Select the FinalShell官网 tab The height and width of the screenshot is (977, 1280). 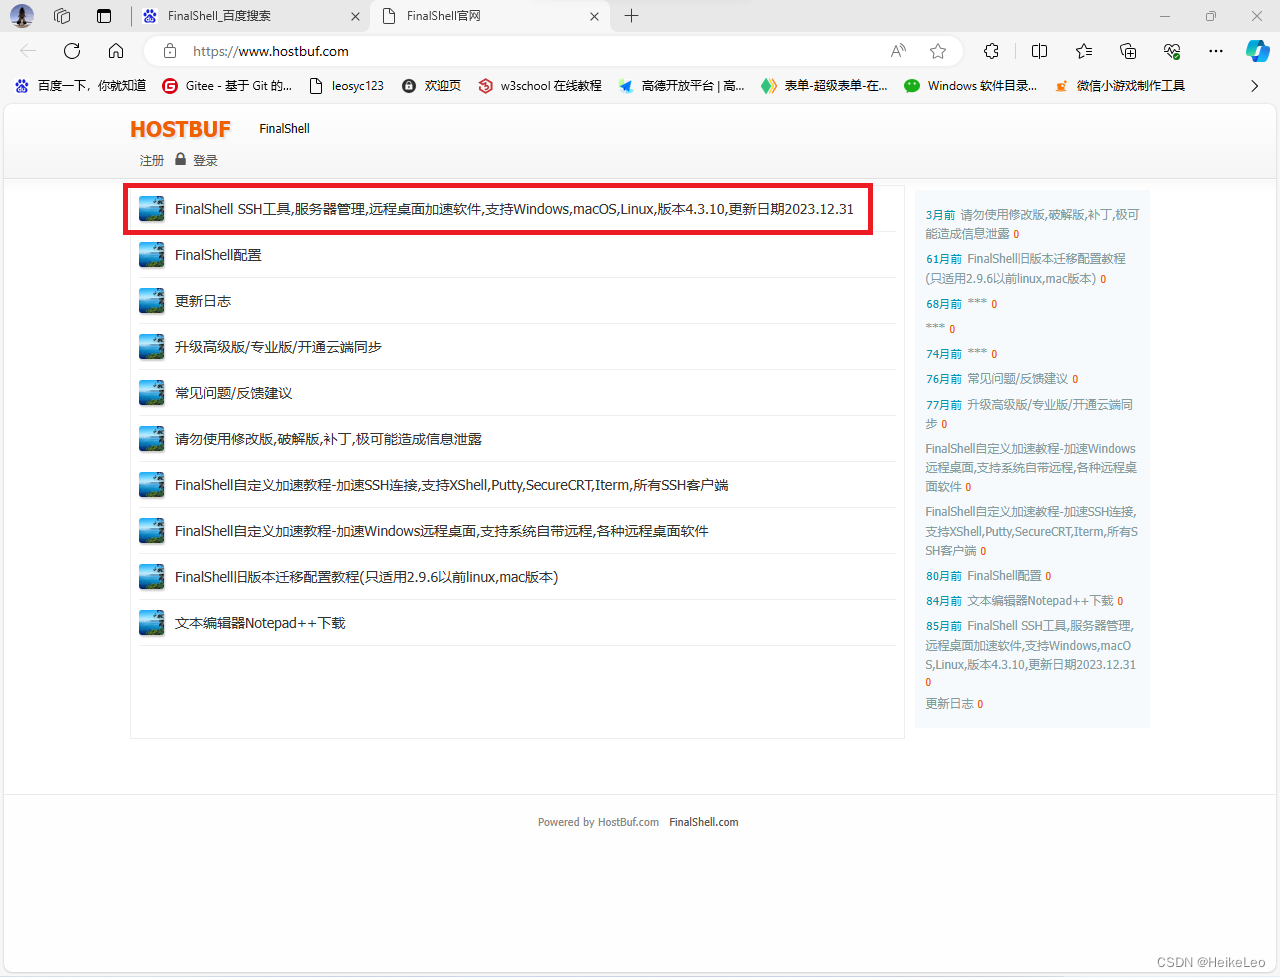point(490,16)
